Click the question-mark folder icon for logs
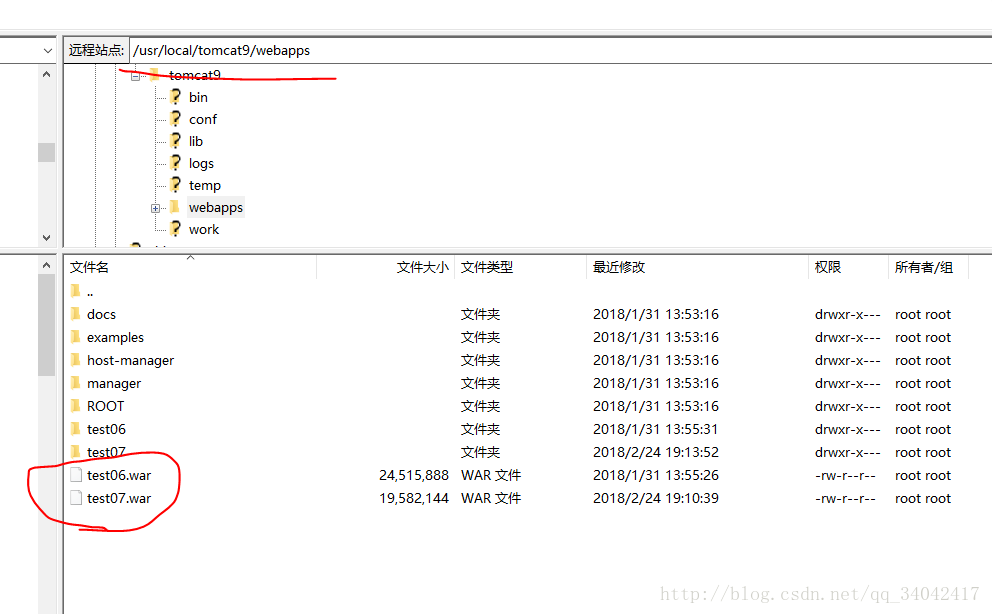992x614 pixels. (176, 163)
